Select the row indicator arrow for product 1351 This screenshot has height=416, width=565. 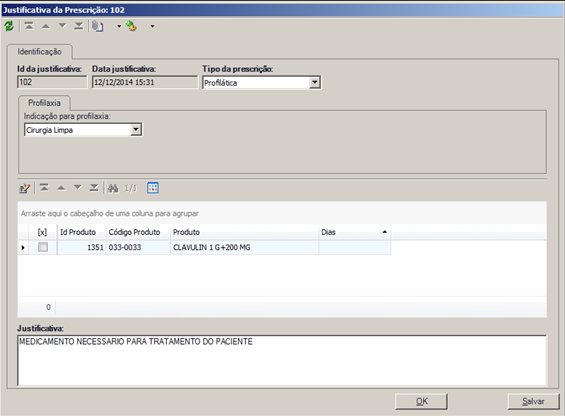click(23, 248)
